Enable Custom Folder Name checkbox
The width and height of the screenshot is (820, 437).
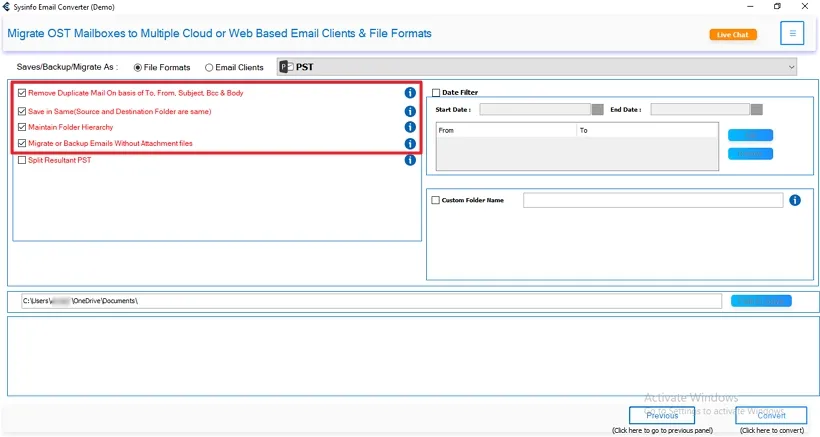point(436,200)
